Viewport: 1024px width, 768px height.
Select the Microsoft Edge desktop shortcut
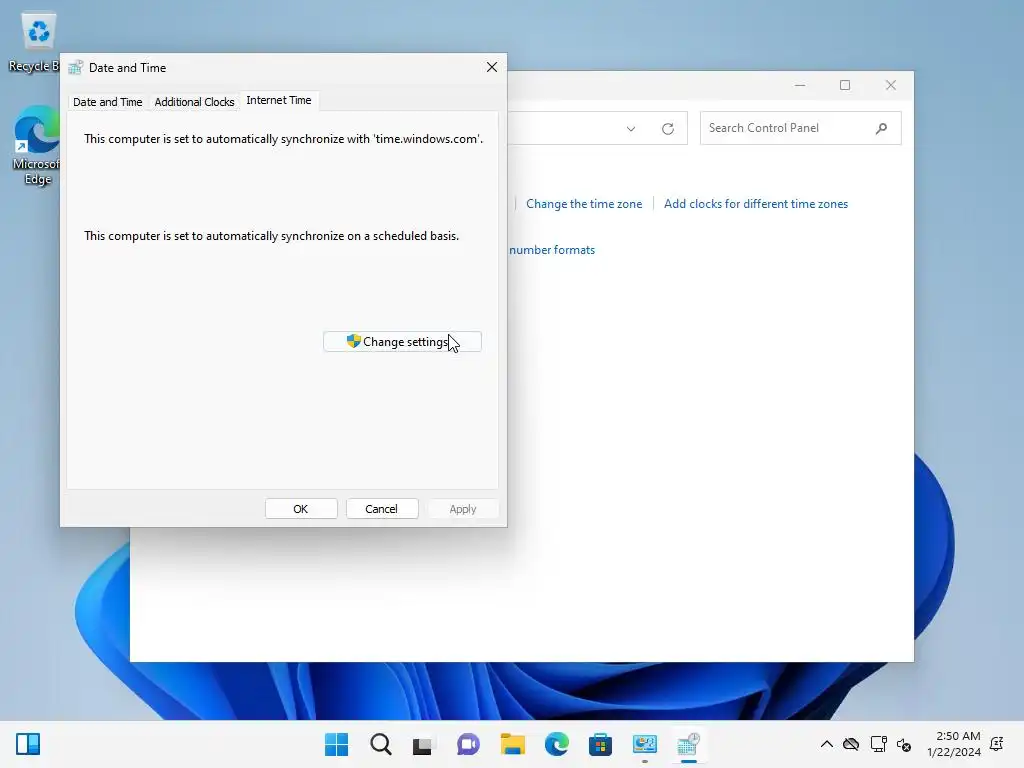pos(36,146)
